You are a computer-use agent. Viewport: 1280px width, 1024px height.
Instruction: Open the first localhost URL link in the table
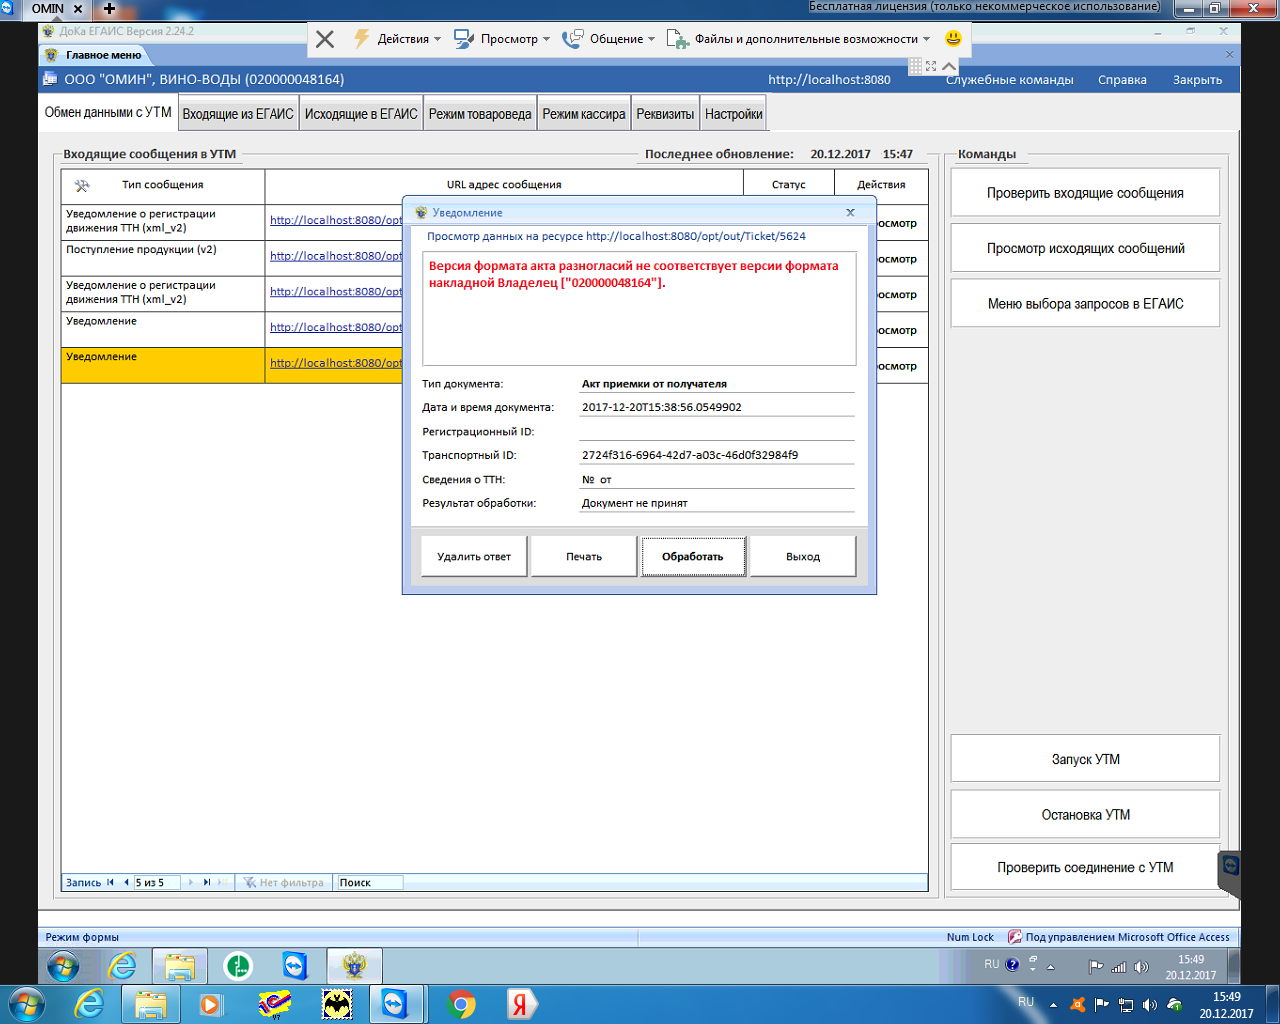point(335,220)
